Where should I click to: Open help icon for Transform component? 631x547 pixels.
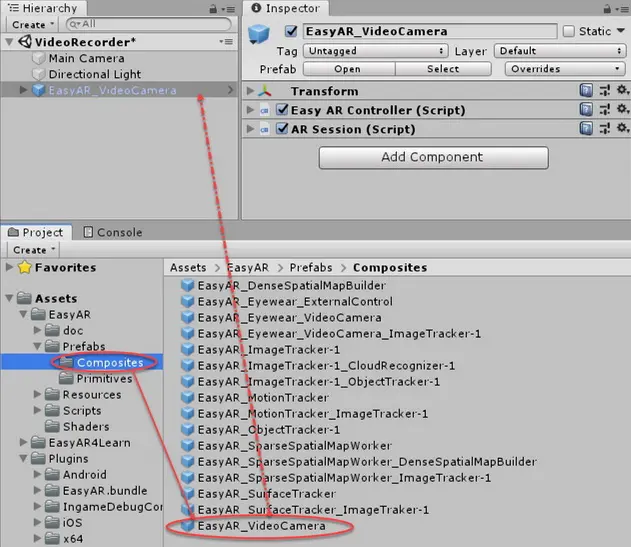(586, 90)
